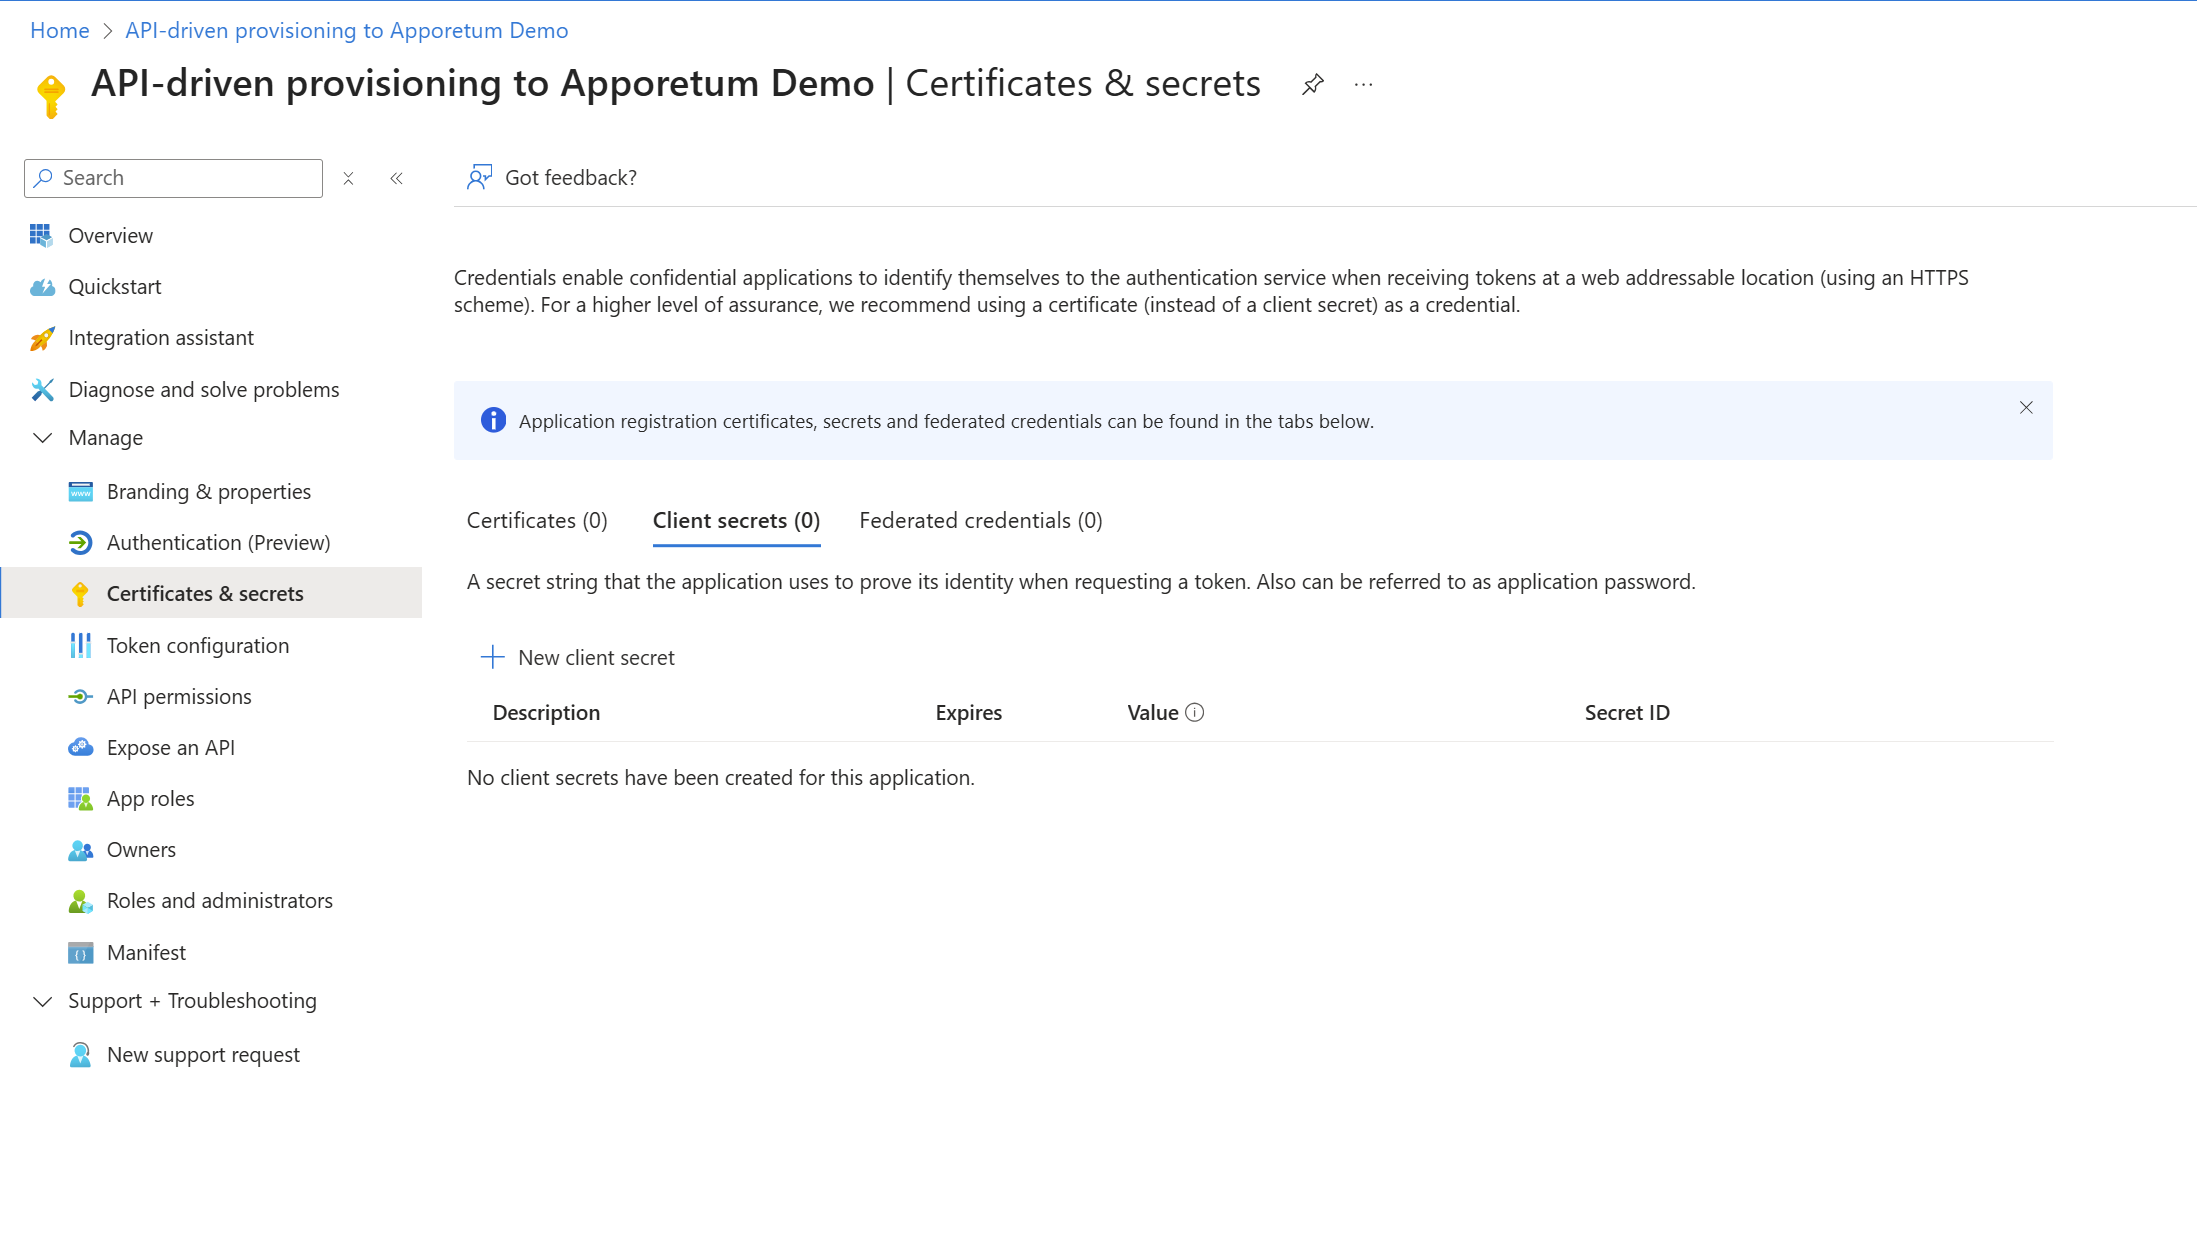
Task: Open API permissions section
Action: click(178, 696)
